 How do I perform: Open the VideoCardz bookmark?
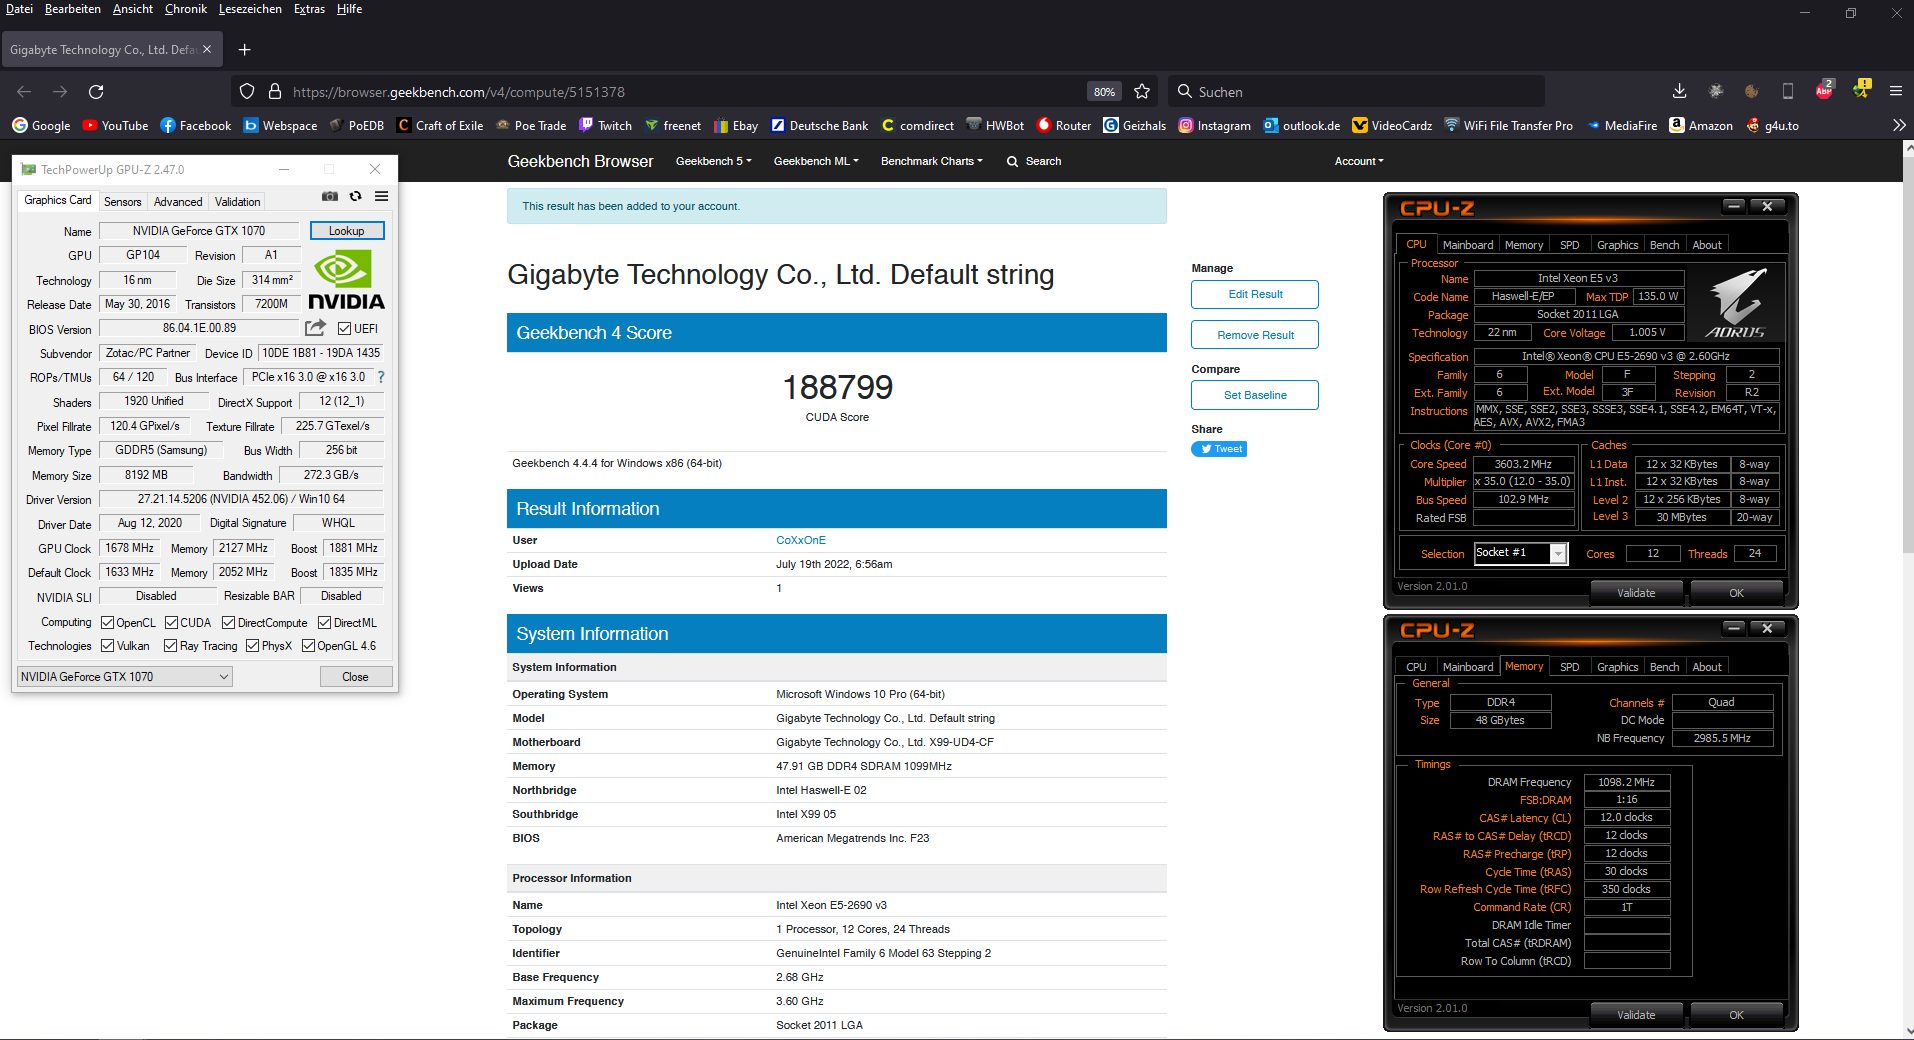point(1392,125)
